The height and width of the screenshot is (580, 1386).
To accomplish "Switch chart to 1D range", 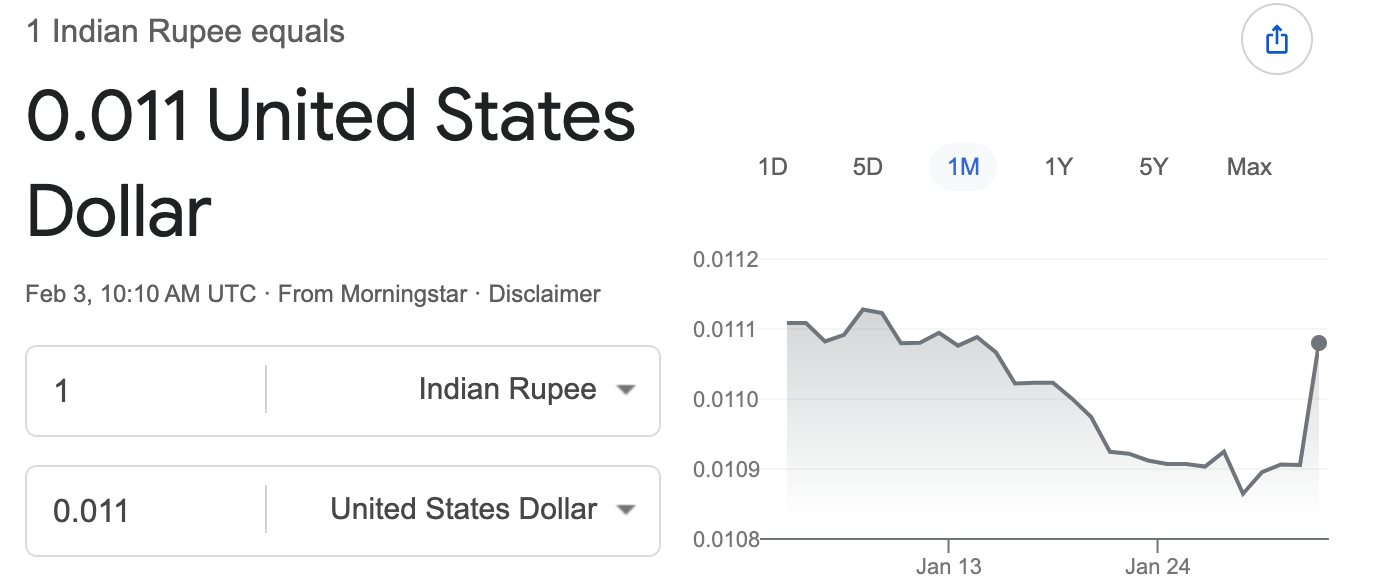I will point(772,167).
